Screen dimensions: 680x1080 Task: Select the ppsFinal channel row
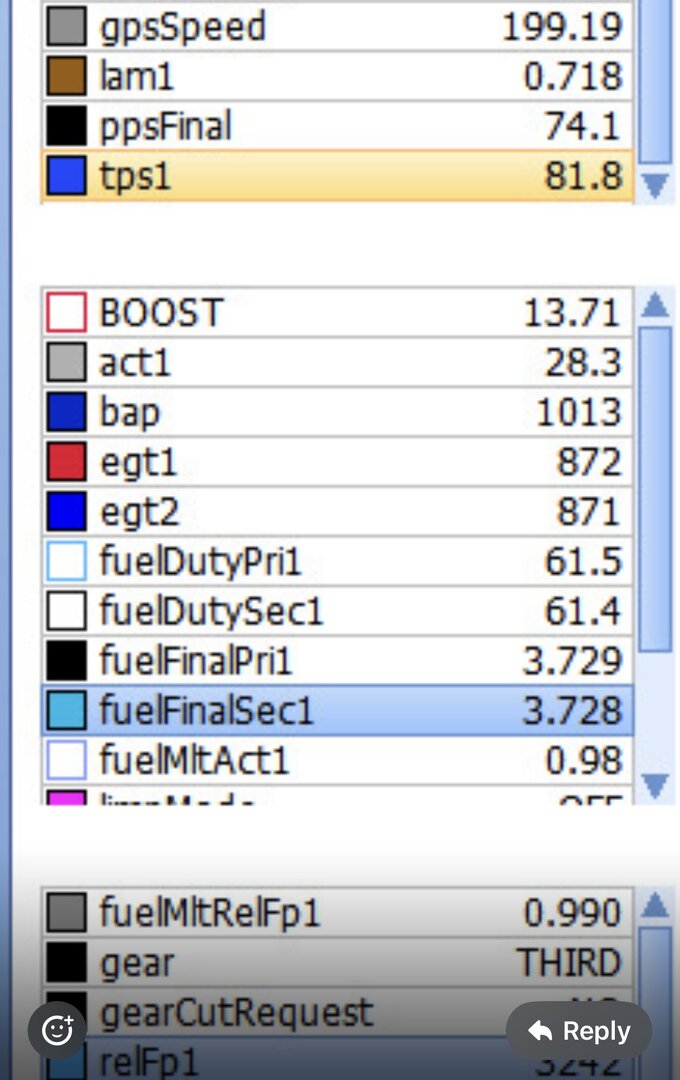(338, 125)
